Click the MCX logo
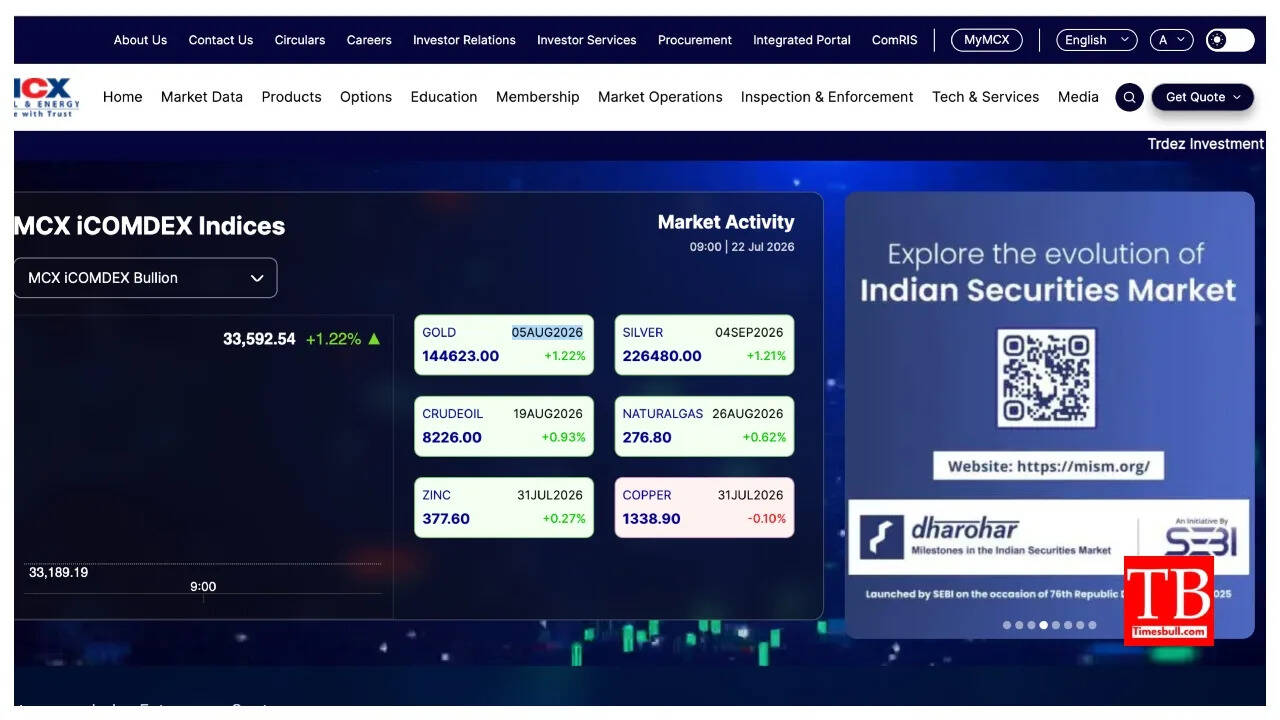The image size is (1280, 720). tap(46, 97)
